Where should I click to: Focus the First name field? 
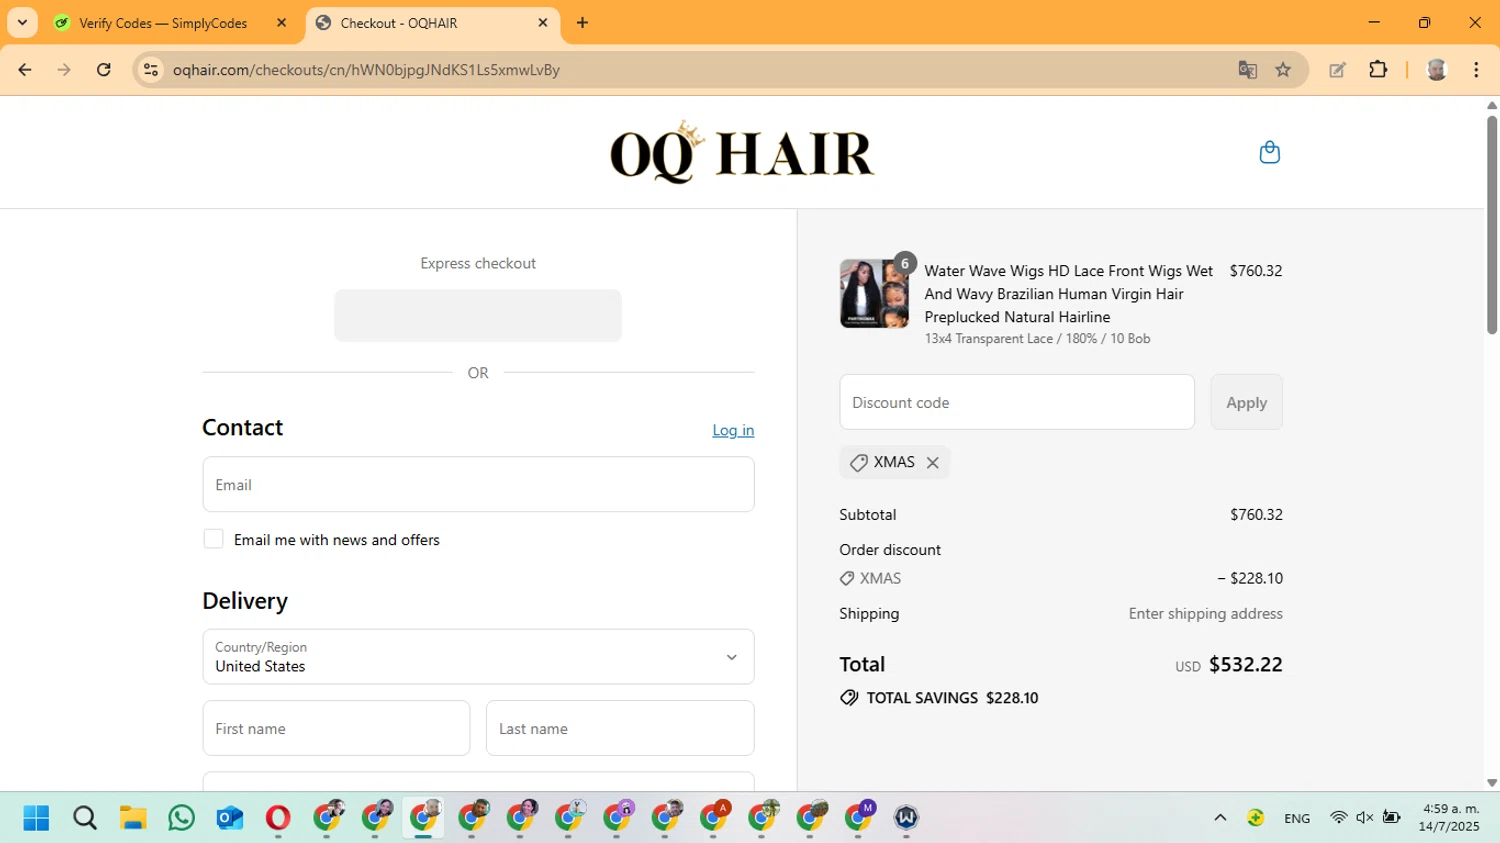[x=336, y=728]
